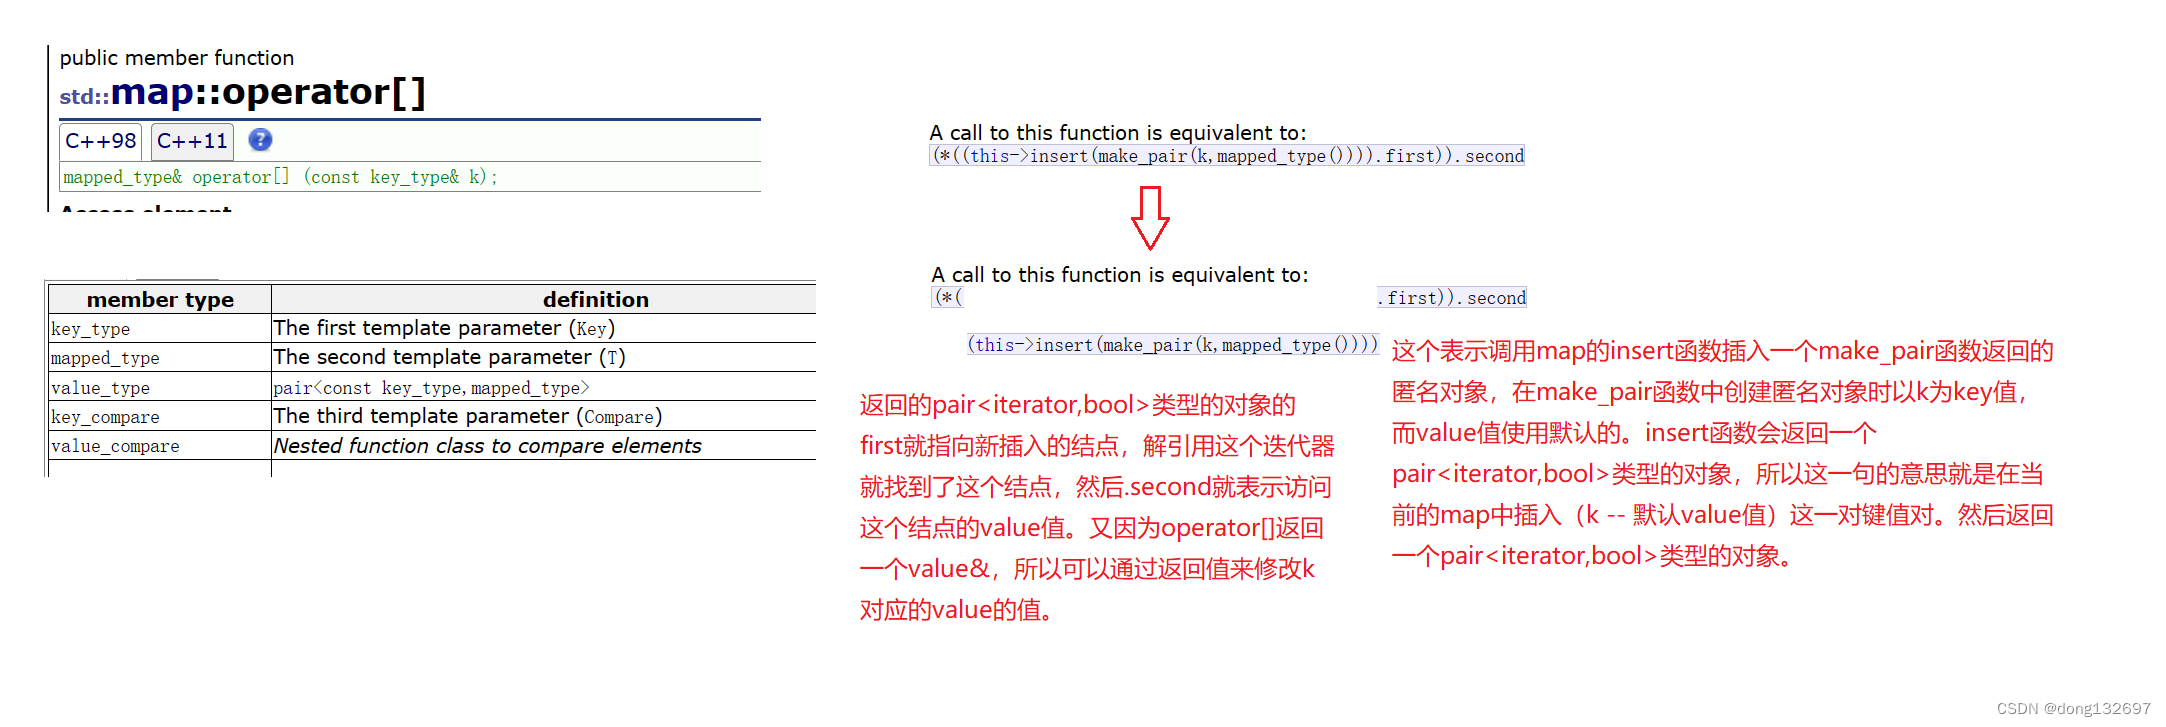The height and width of the screenshot is (727, 2166).
Task: Click 'Nested function class to compare elements'
Action: click(x=488, y=445)
